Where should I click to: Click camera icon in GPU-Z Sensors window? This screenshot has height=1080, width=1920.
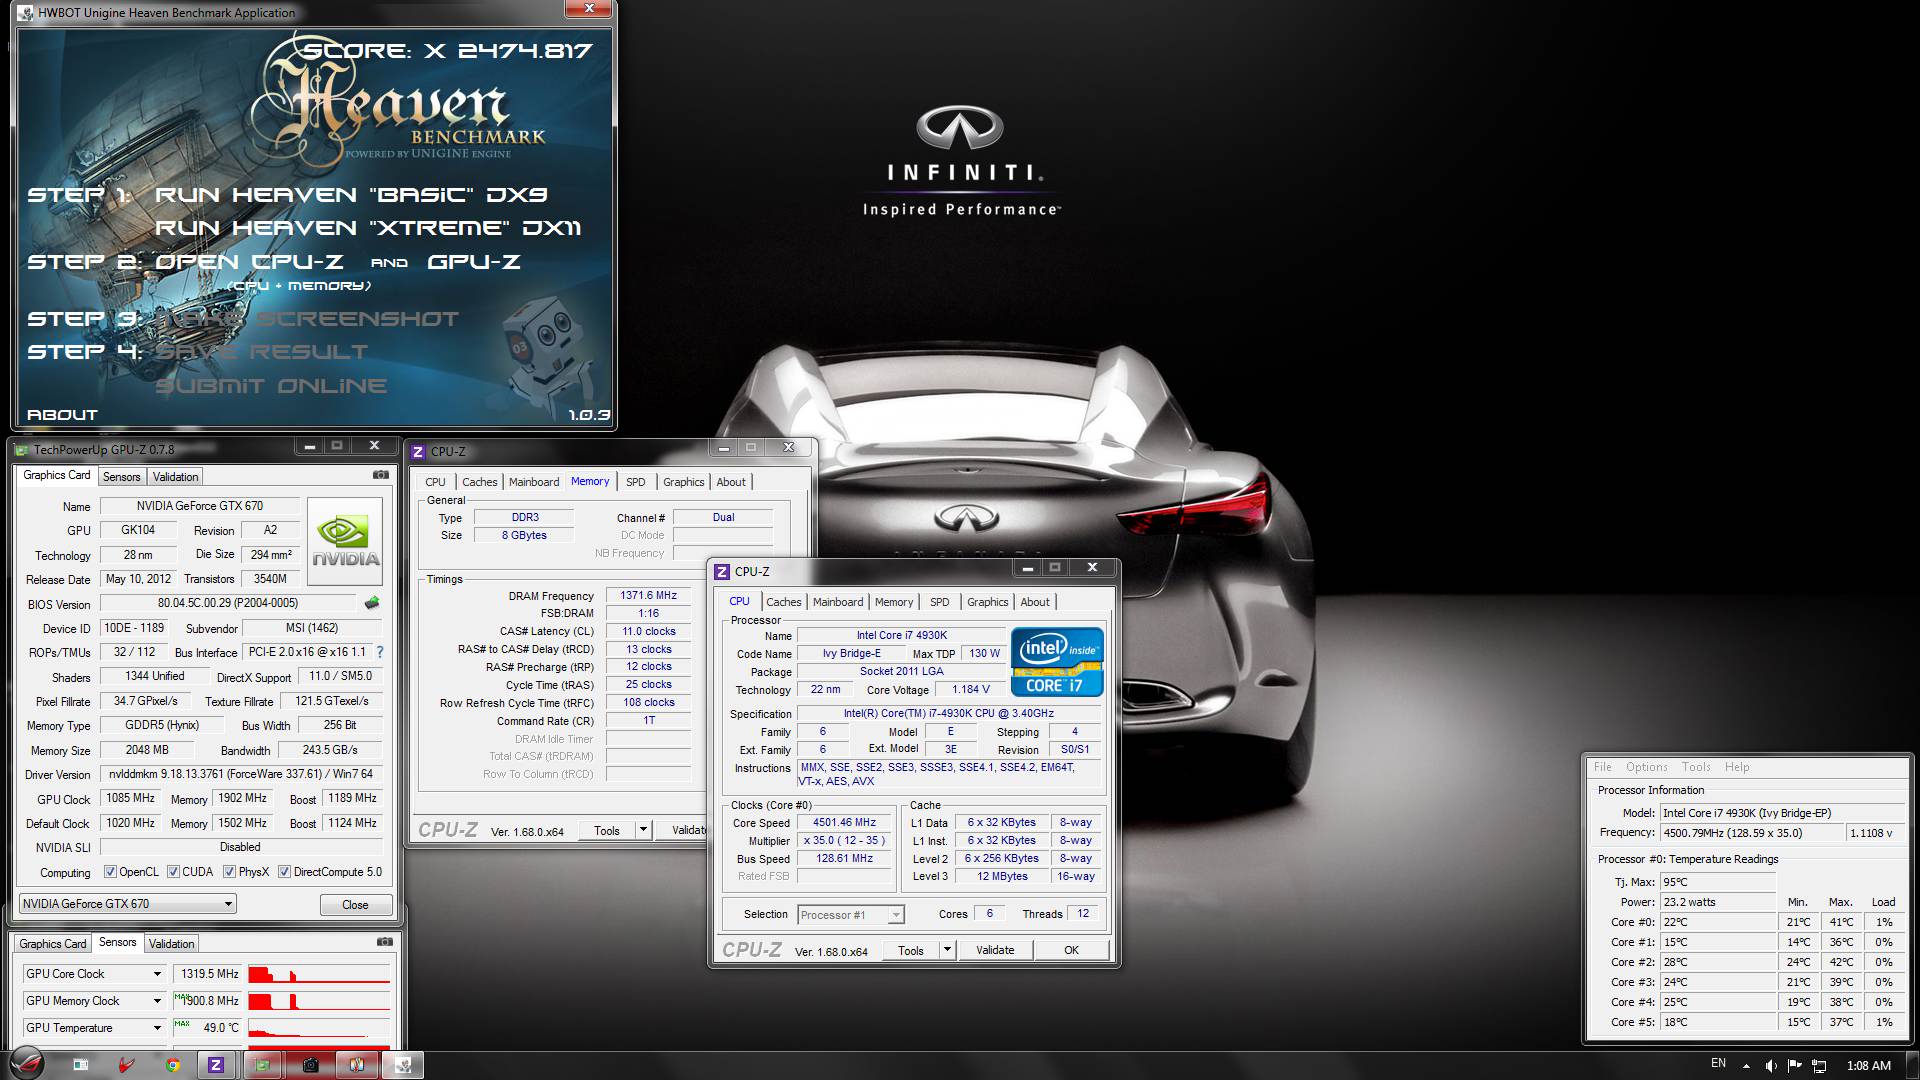[x=385, y=942]
